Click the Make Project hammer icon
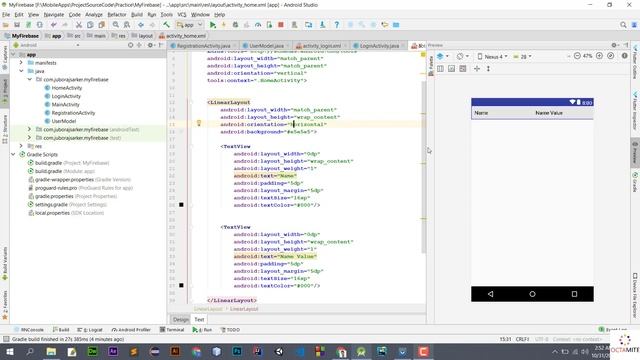640x360 pixels. click(166, 25)
